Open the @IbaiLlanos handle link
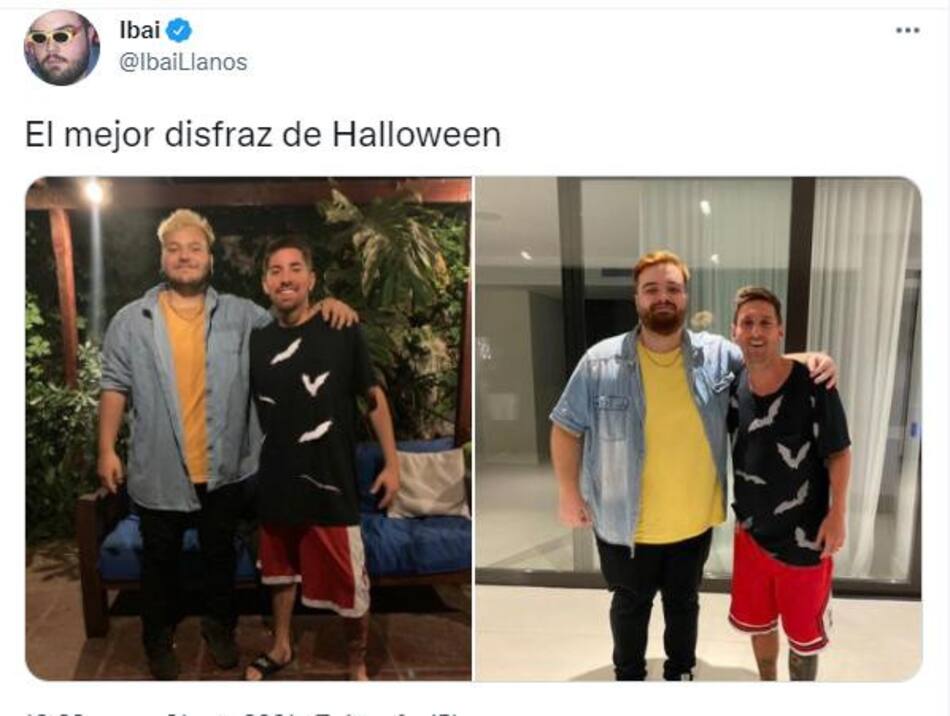950x716 pixels. tap(183, 62)
